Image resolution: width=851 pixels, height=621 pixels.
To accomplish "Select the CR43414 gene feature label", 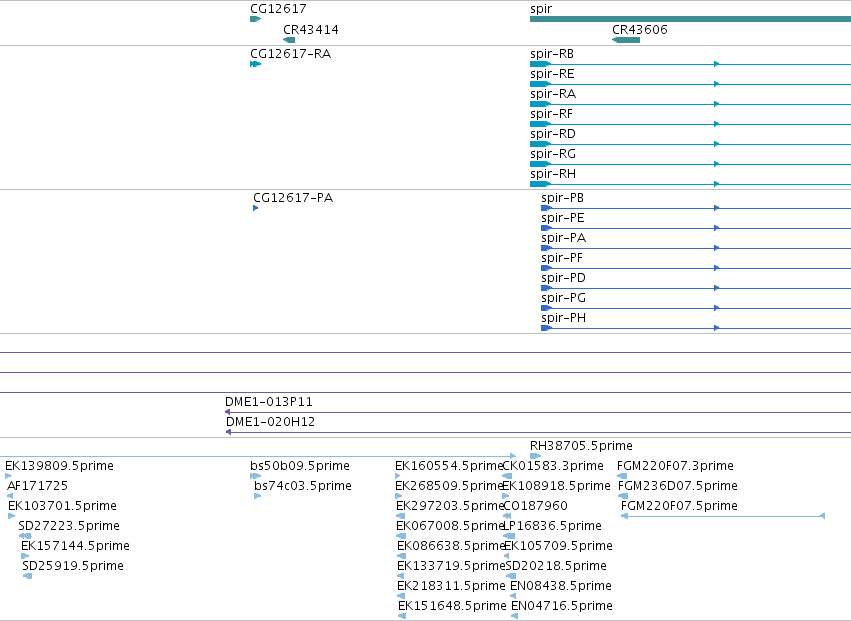I will 310,30.
